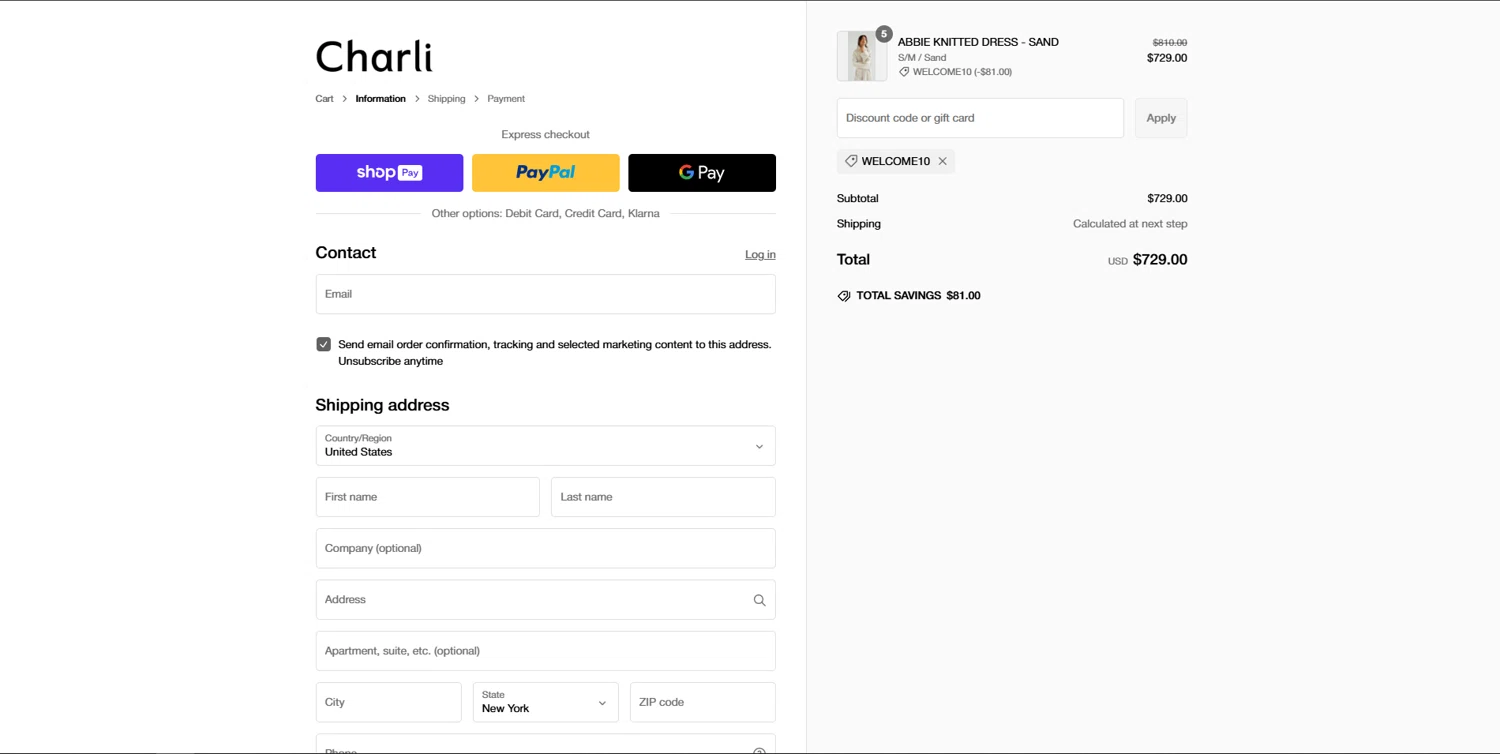This screenshot has height=754, width=1500.
Task: Click the WELCOME10 (-$81.00) line discount text
Action: click(x=962, y=72)
